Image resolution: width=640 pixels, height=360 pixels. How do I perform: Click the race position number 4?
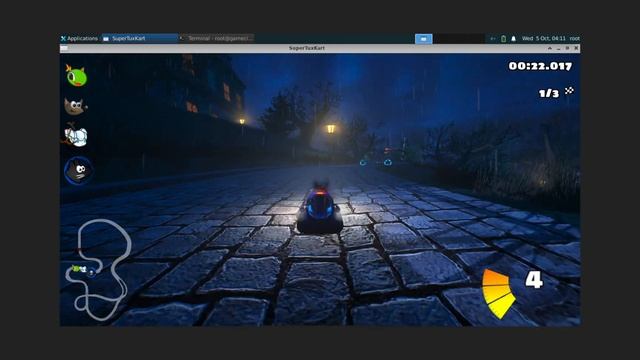point(534,280)
